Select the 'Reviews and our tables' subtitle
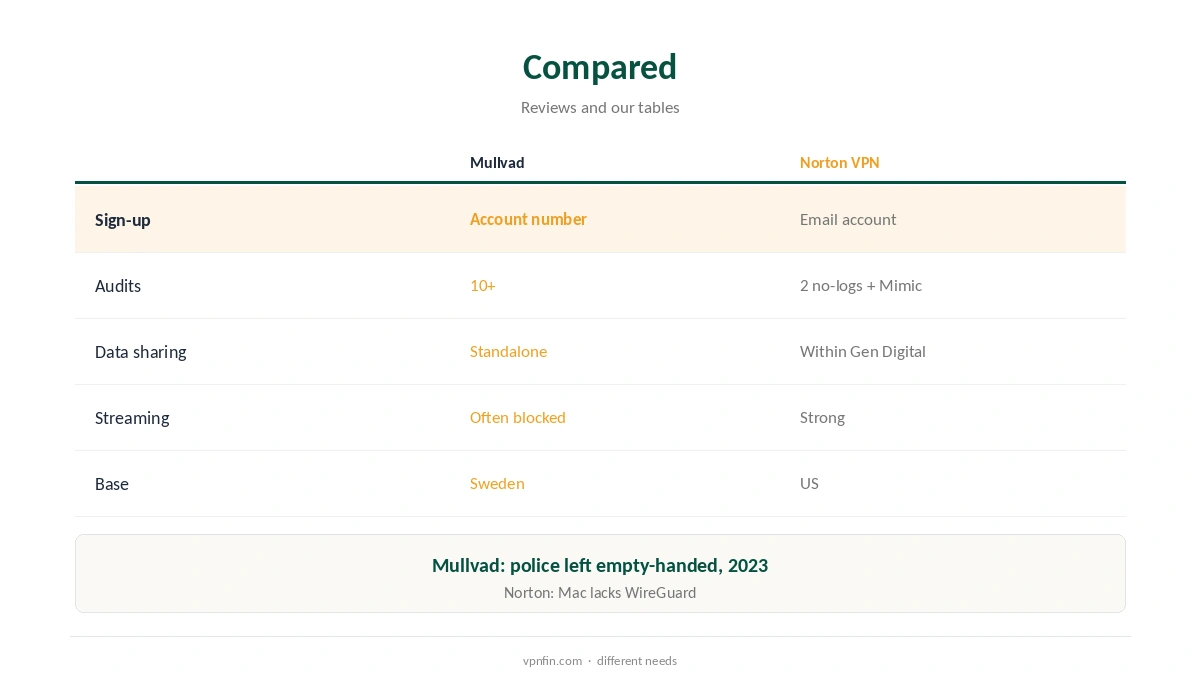The width and height of the screenshot is (1200, 680). [x=600, y=107]
